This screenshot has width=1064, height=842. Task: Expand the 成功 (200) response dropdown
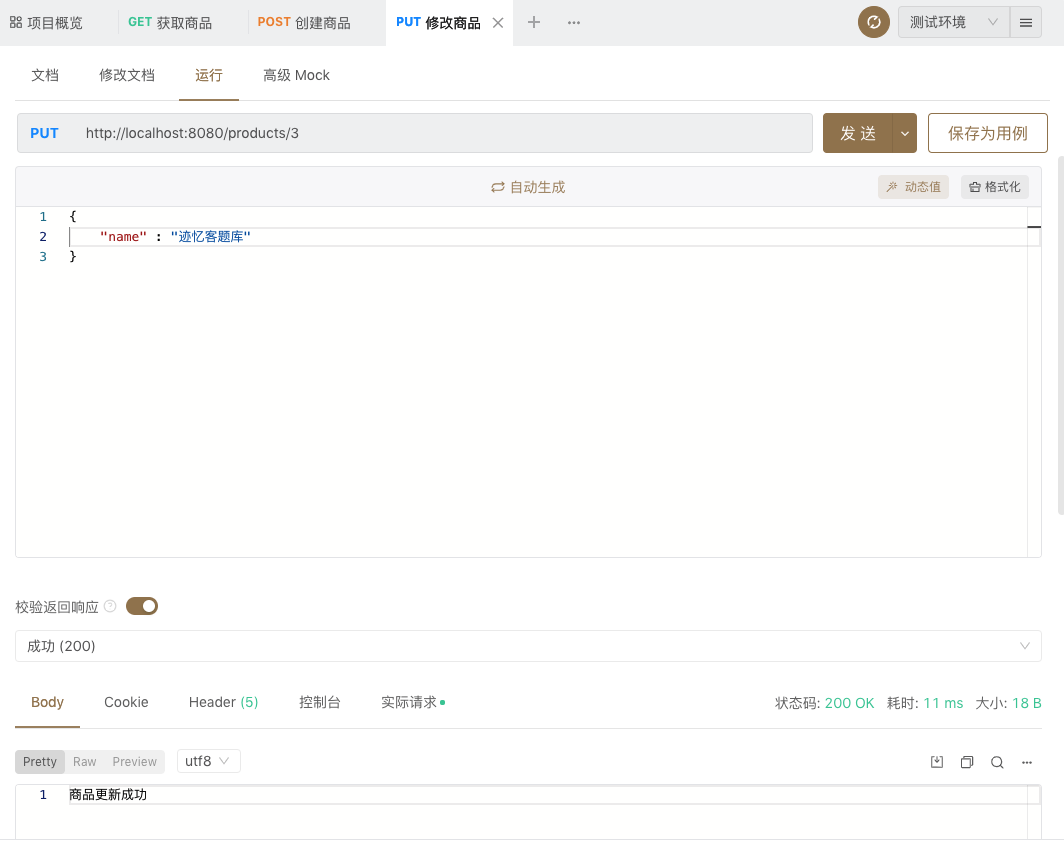point(528,646)
